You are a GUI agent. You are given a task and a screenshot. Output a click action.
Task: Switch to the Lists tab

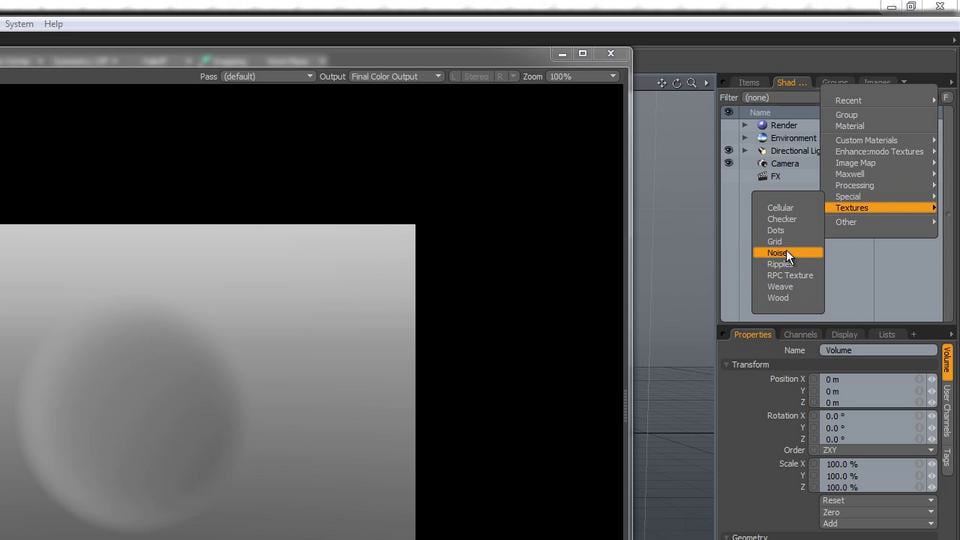887,334
